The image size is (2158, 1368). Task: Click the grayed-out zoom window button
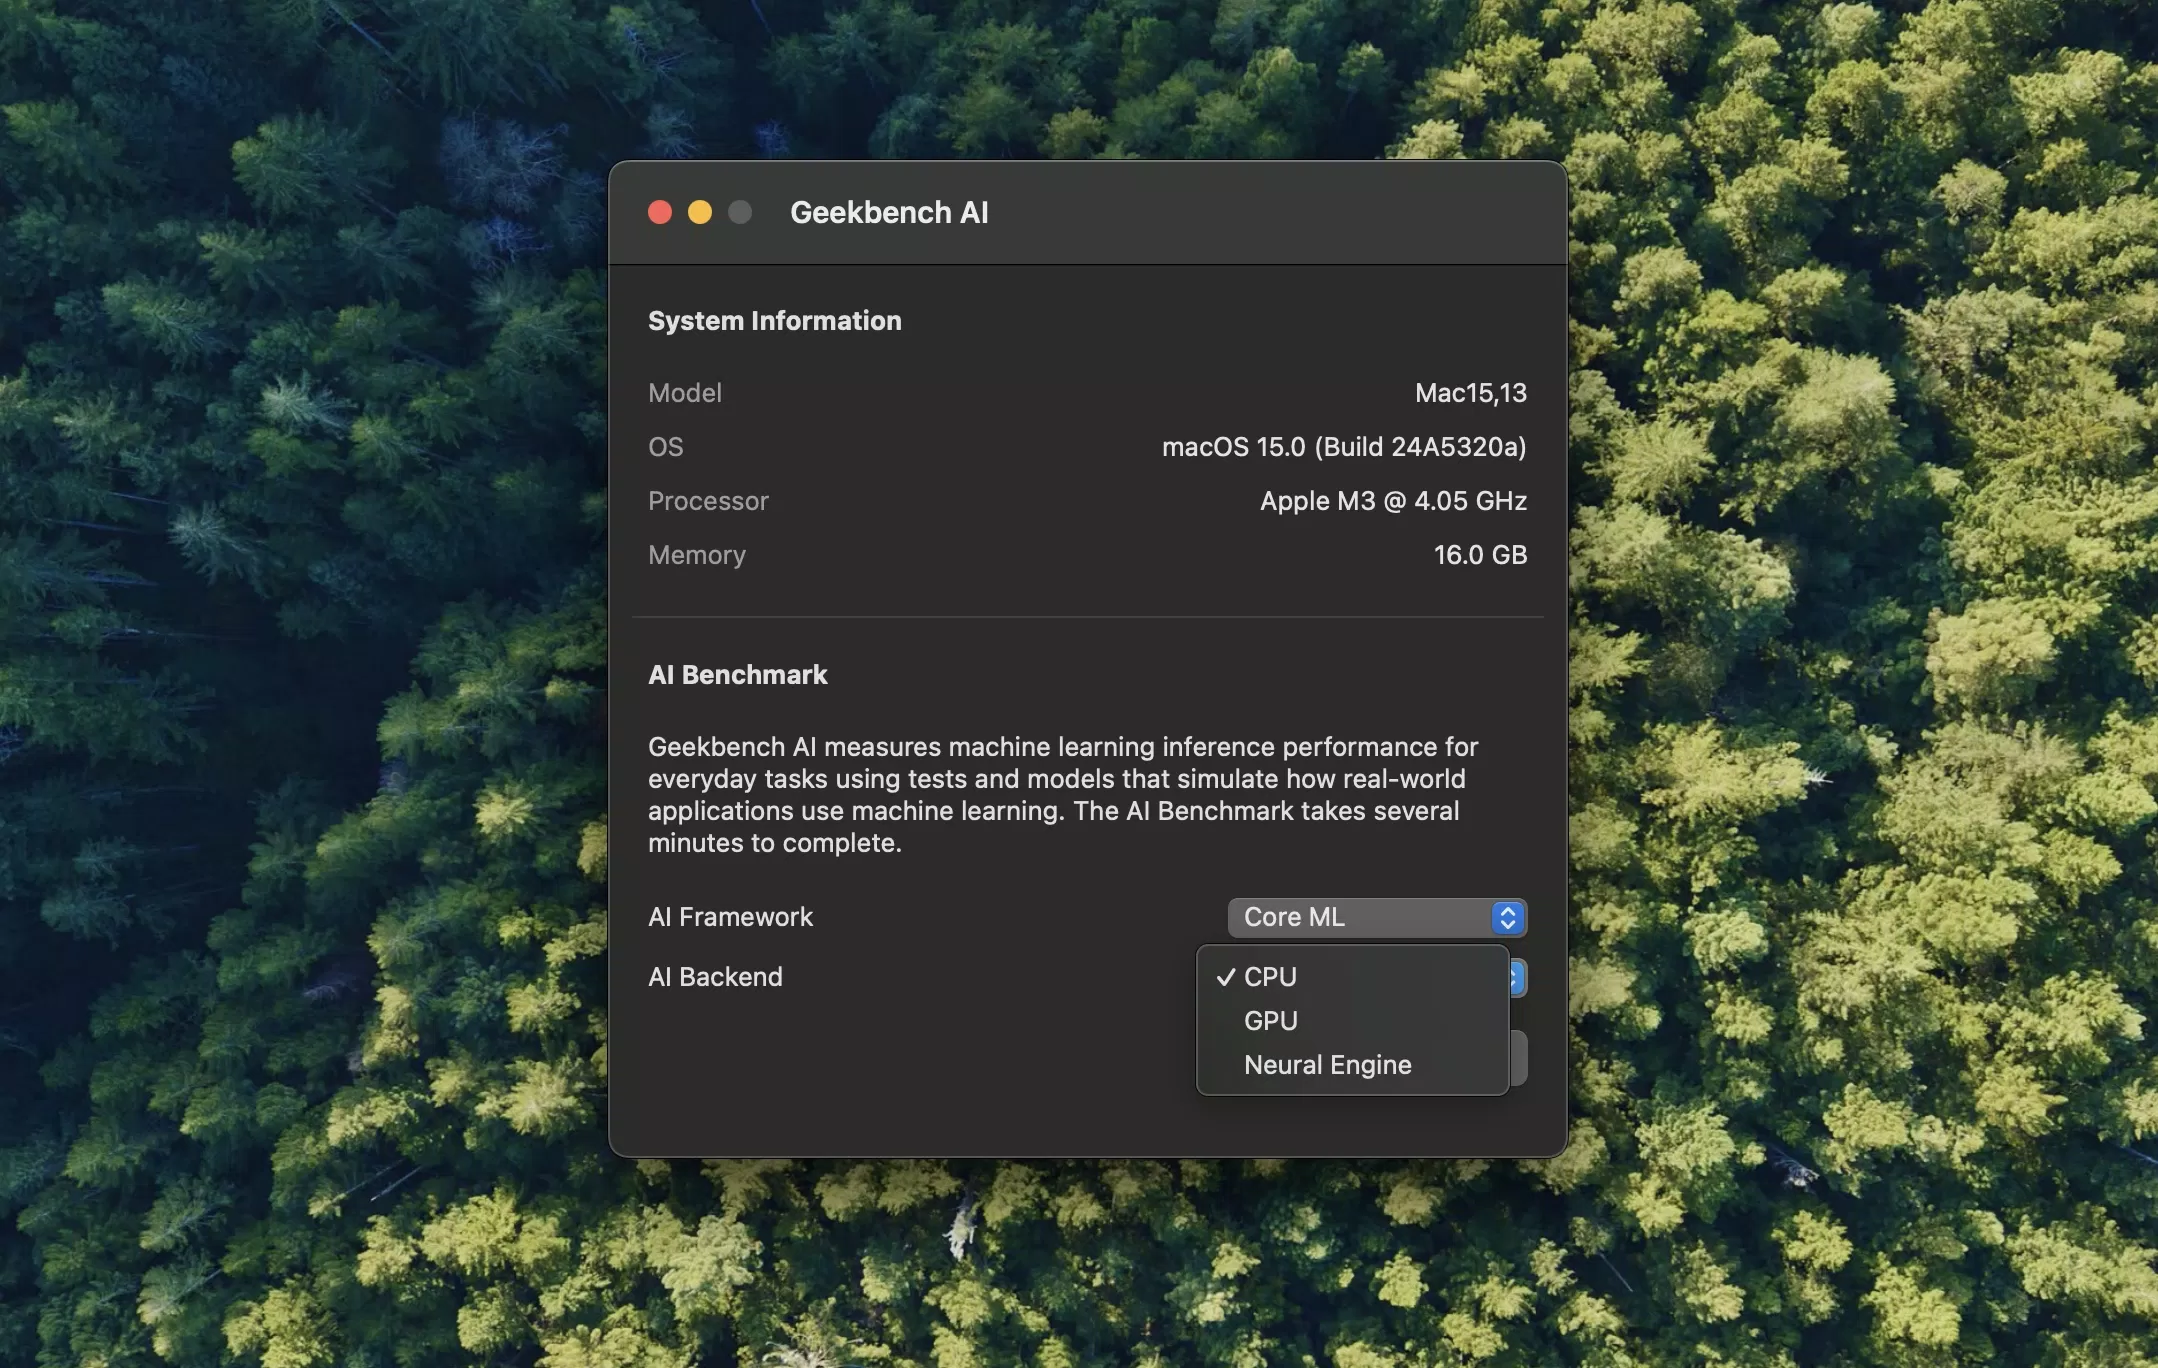tap(740, 212)
